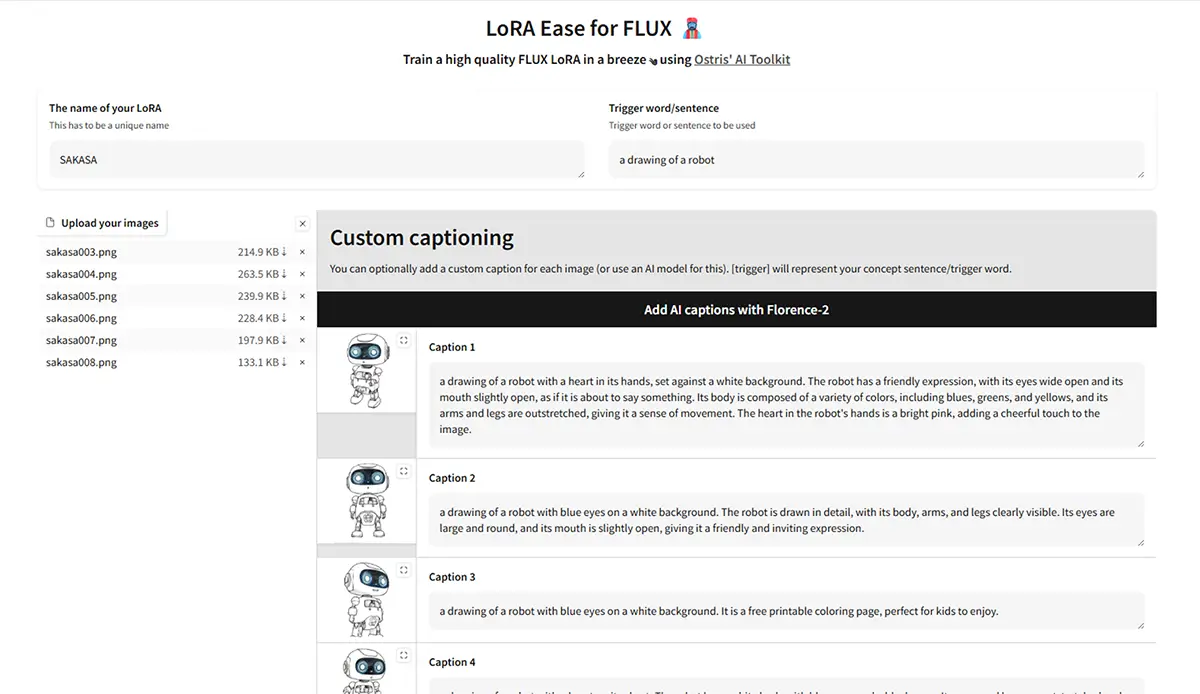The image size is (1200, 694).
Task: Expand Caption 1 robot image fullscreen
Action: click(404, 340)
